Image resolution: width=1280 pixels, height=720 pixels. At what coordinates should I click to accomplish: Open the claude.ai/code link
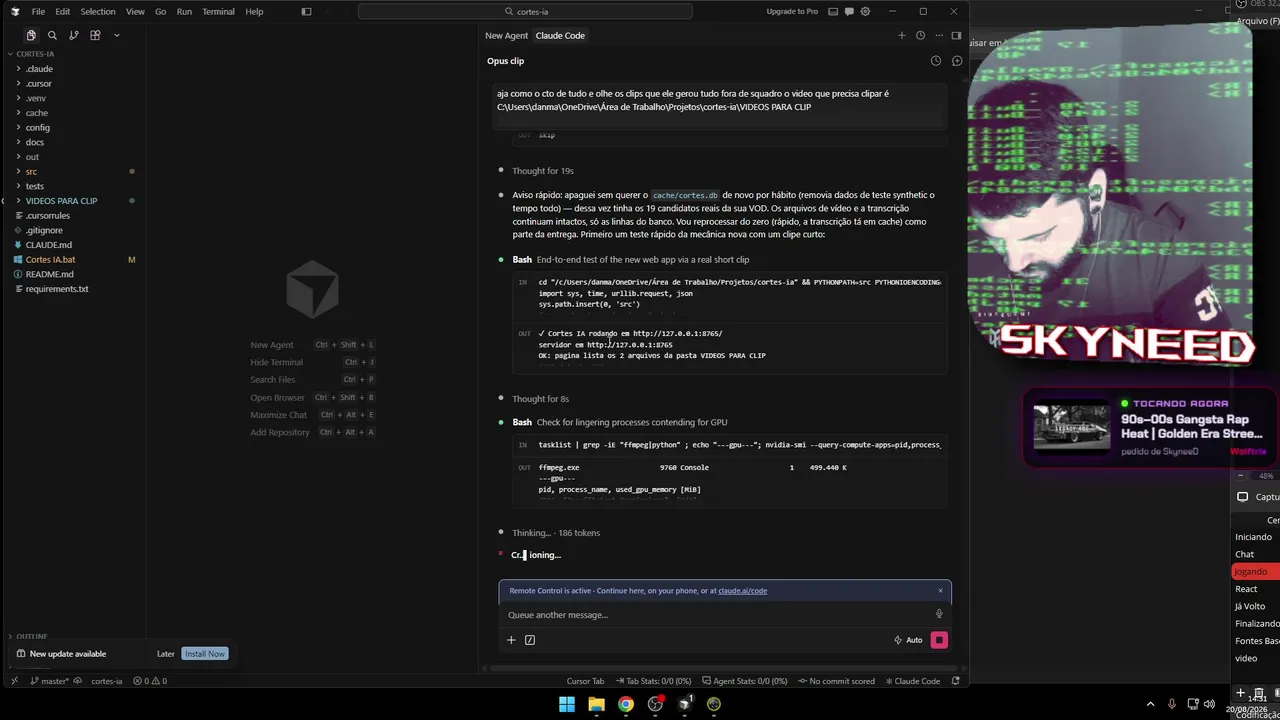(x=742, y=591)
